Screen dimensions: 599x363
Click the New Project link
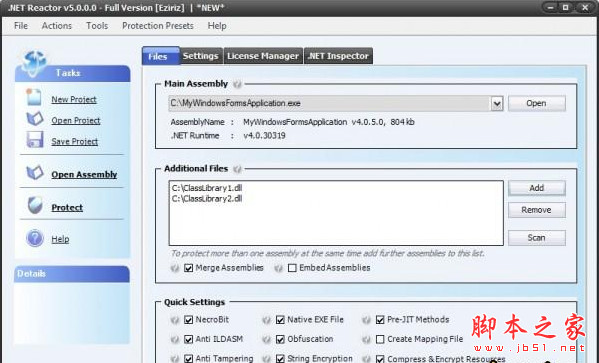(74, 99)
